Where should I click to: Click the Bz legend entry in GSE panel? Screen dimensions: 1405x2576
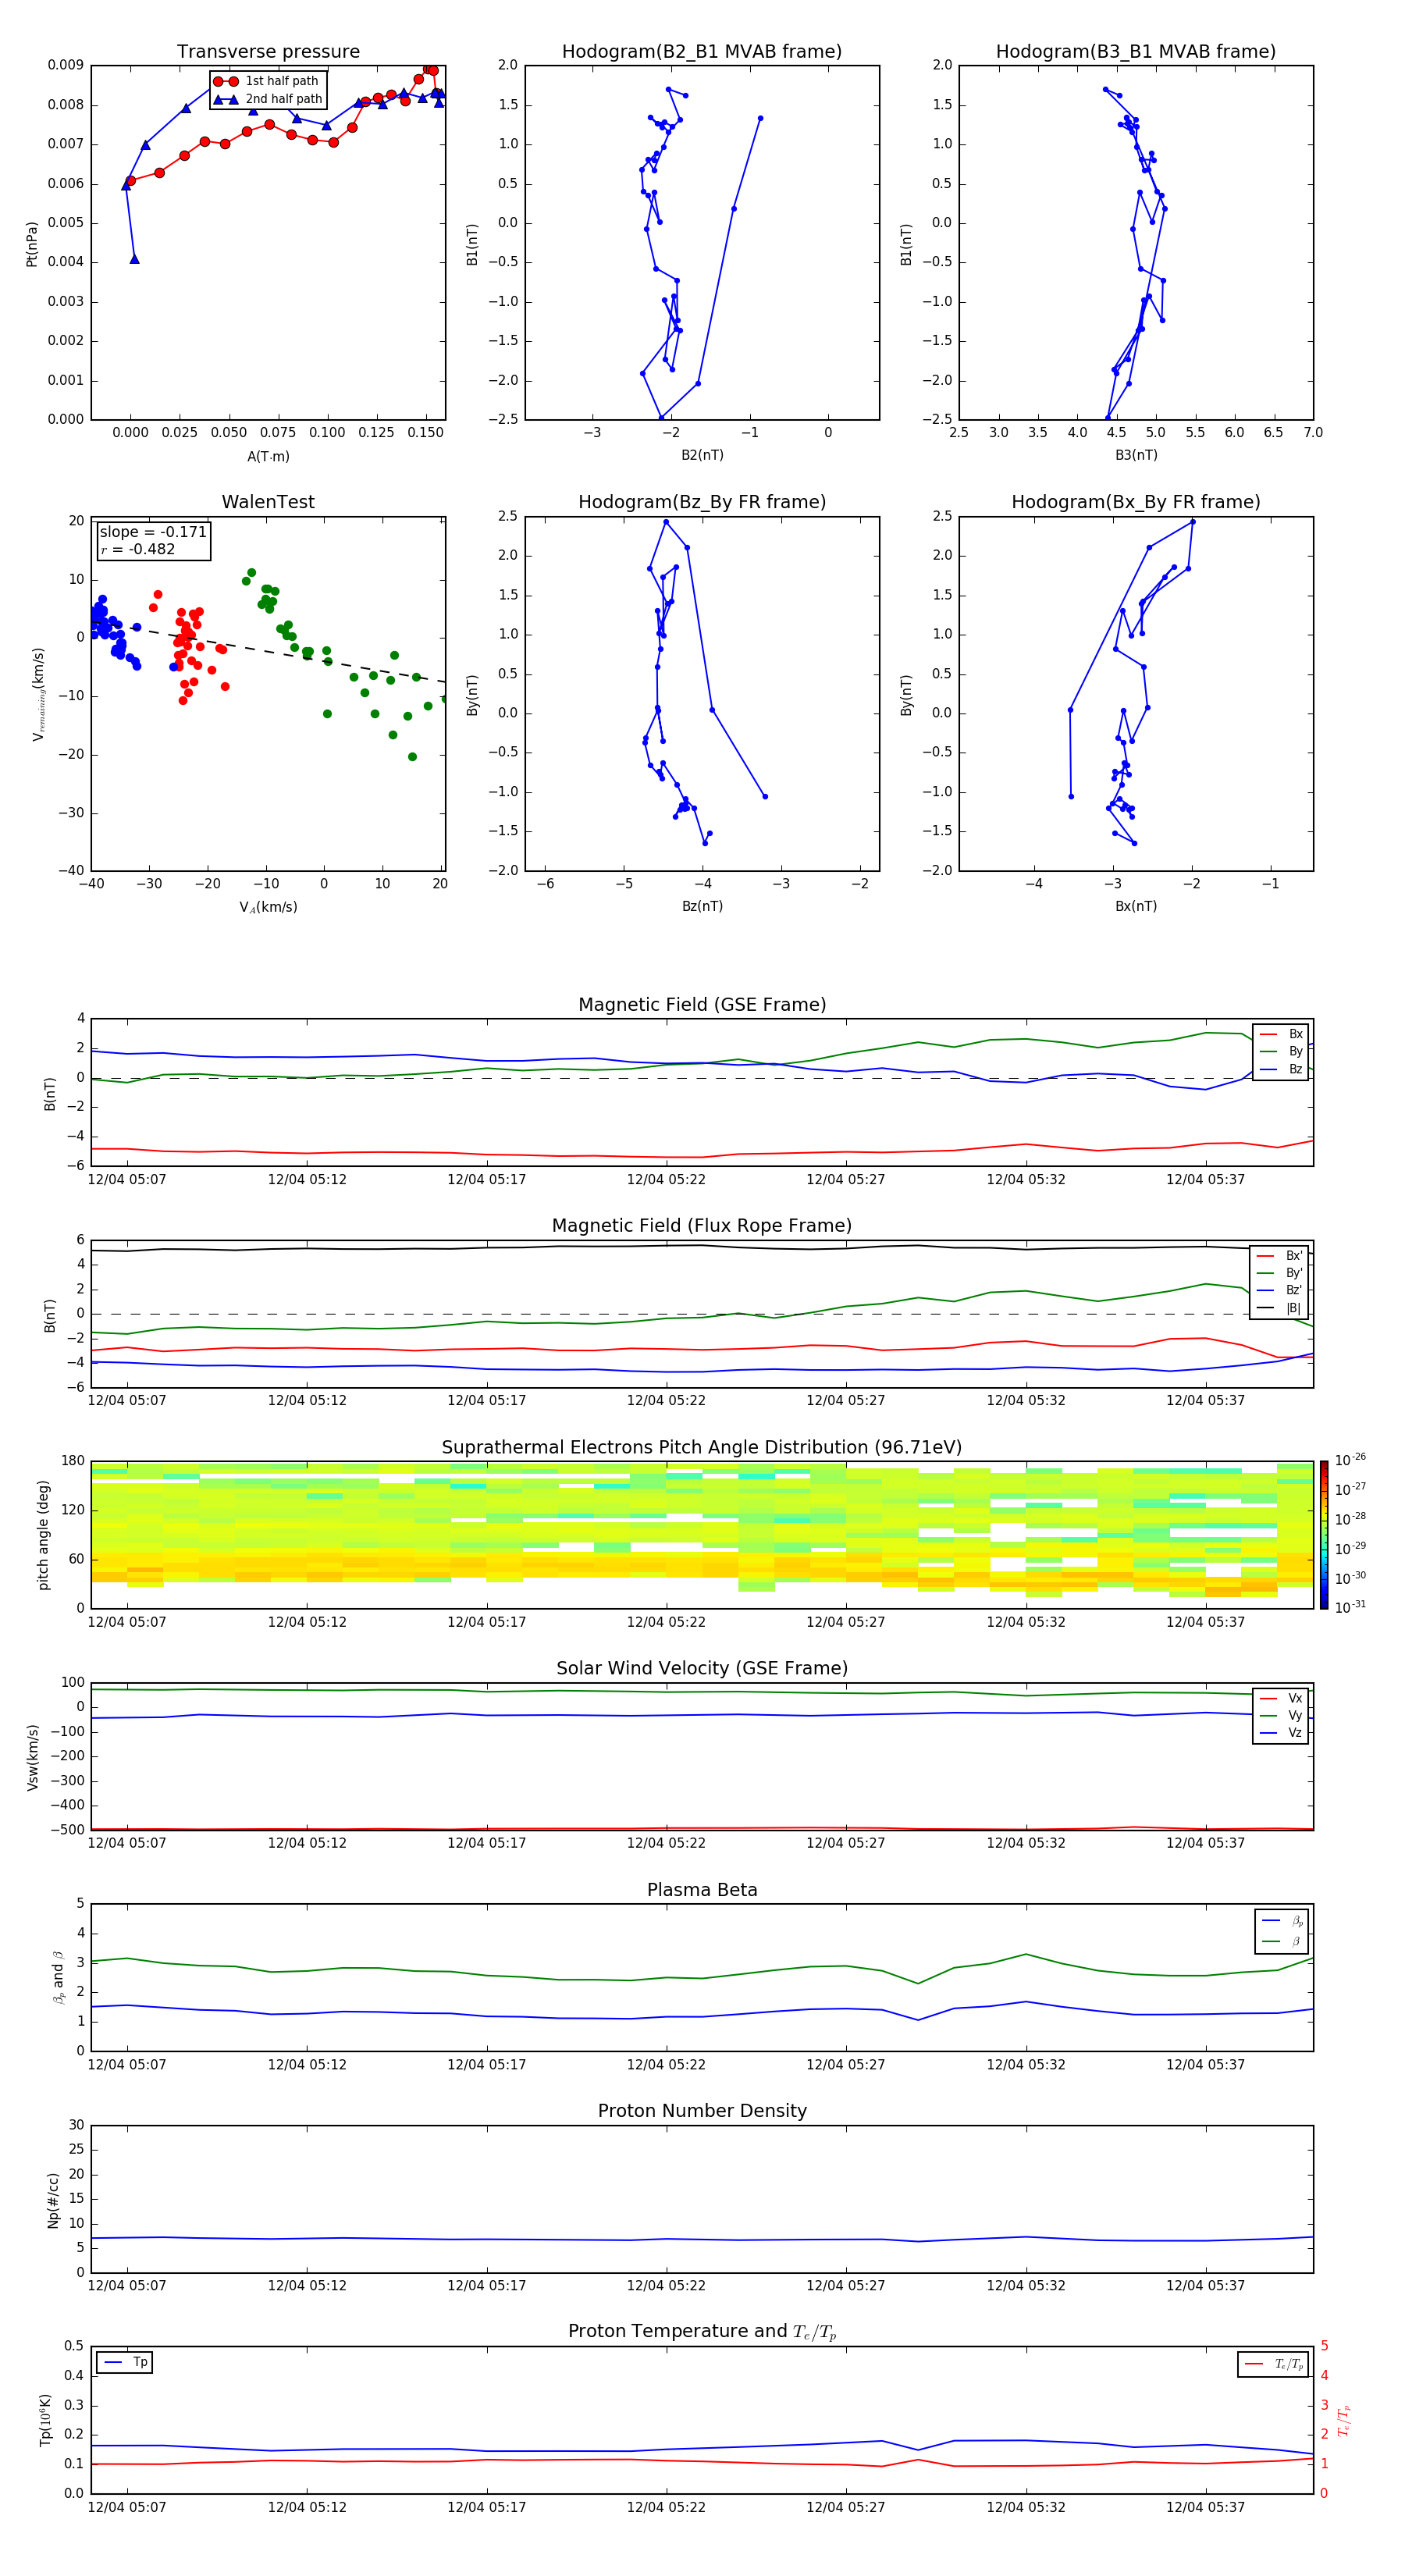point(1281,1069)
